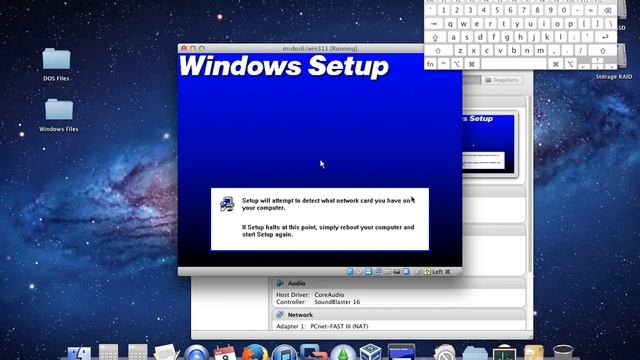The width and height of the screenshot is (640, 360).
Task: Click the Audio section header
Action: click(398, 283)
